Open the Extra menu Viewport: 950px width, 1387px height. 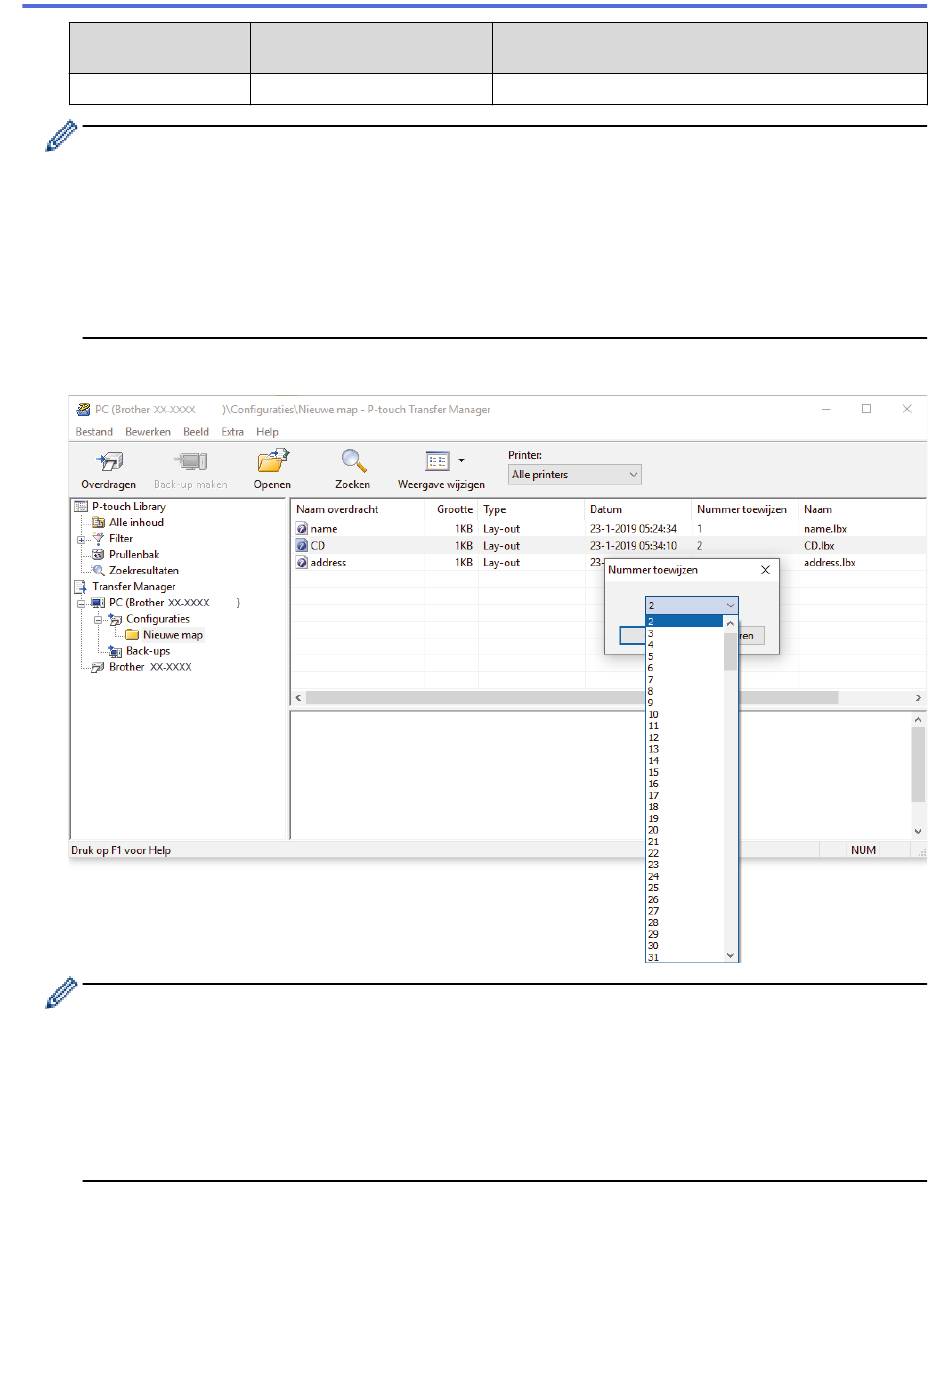[233, 432]
